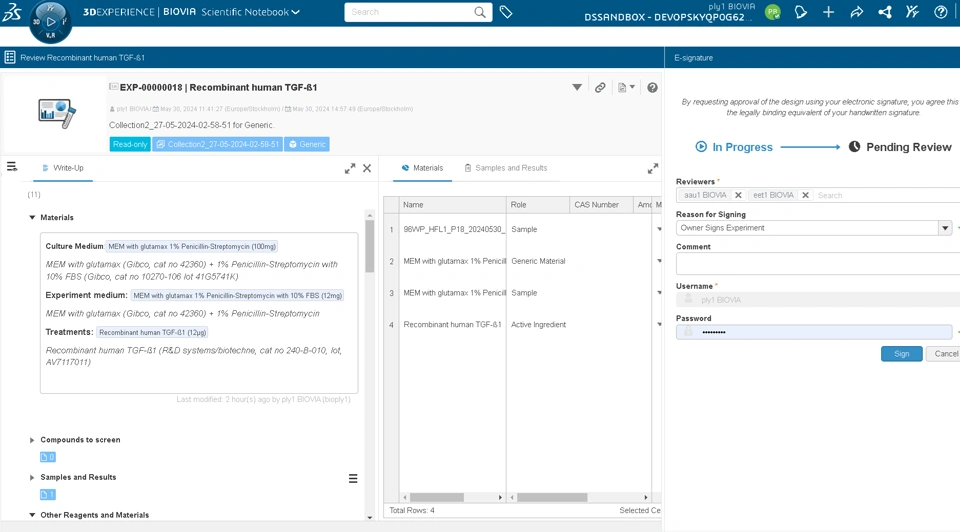Viewport: 960px width, 532px height.
Task: Click the Reviewers search field
Action: 888,195
